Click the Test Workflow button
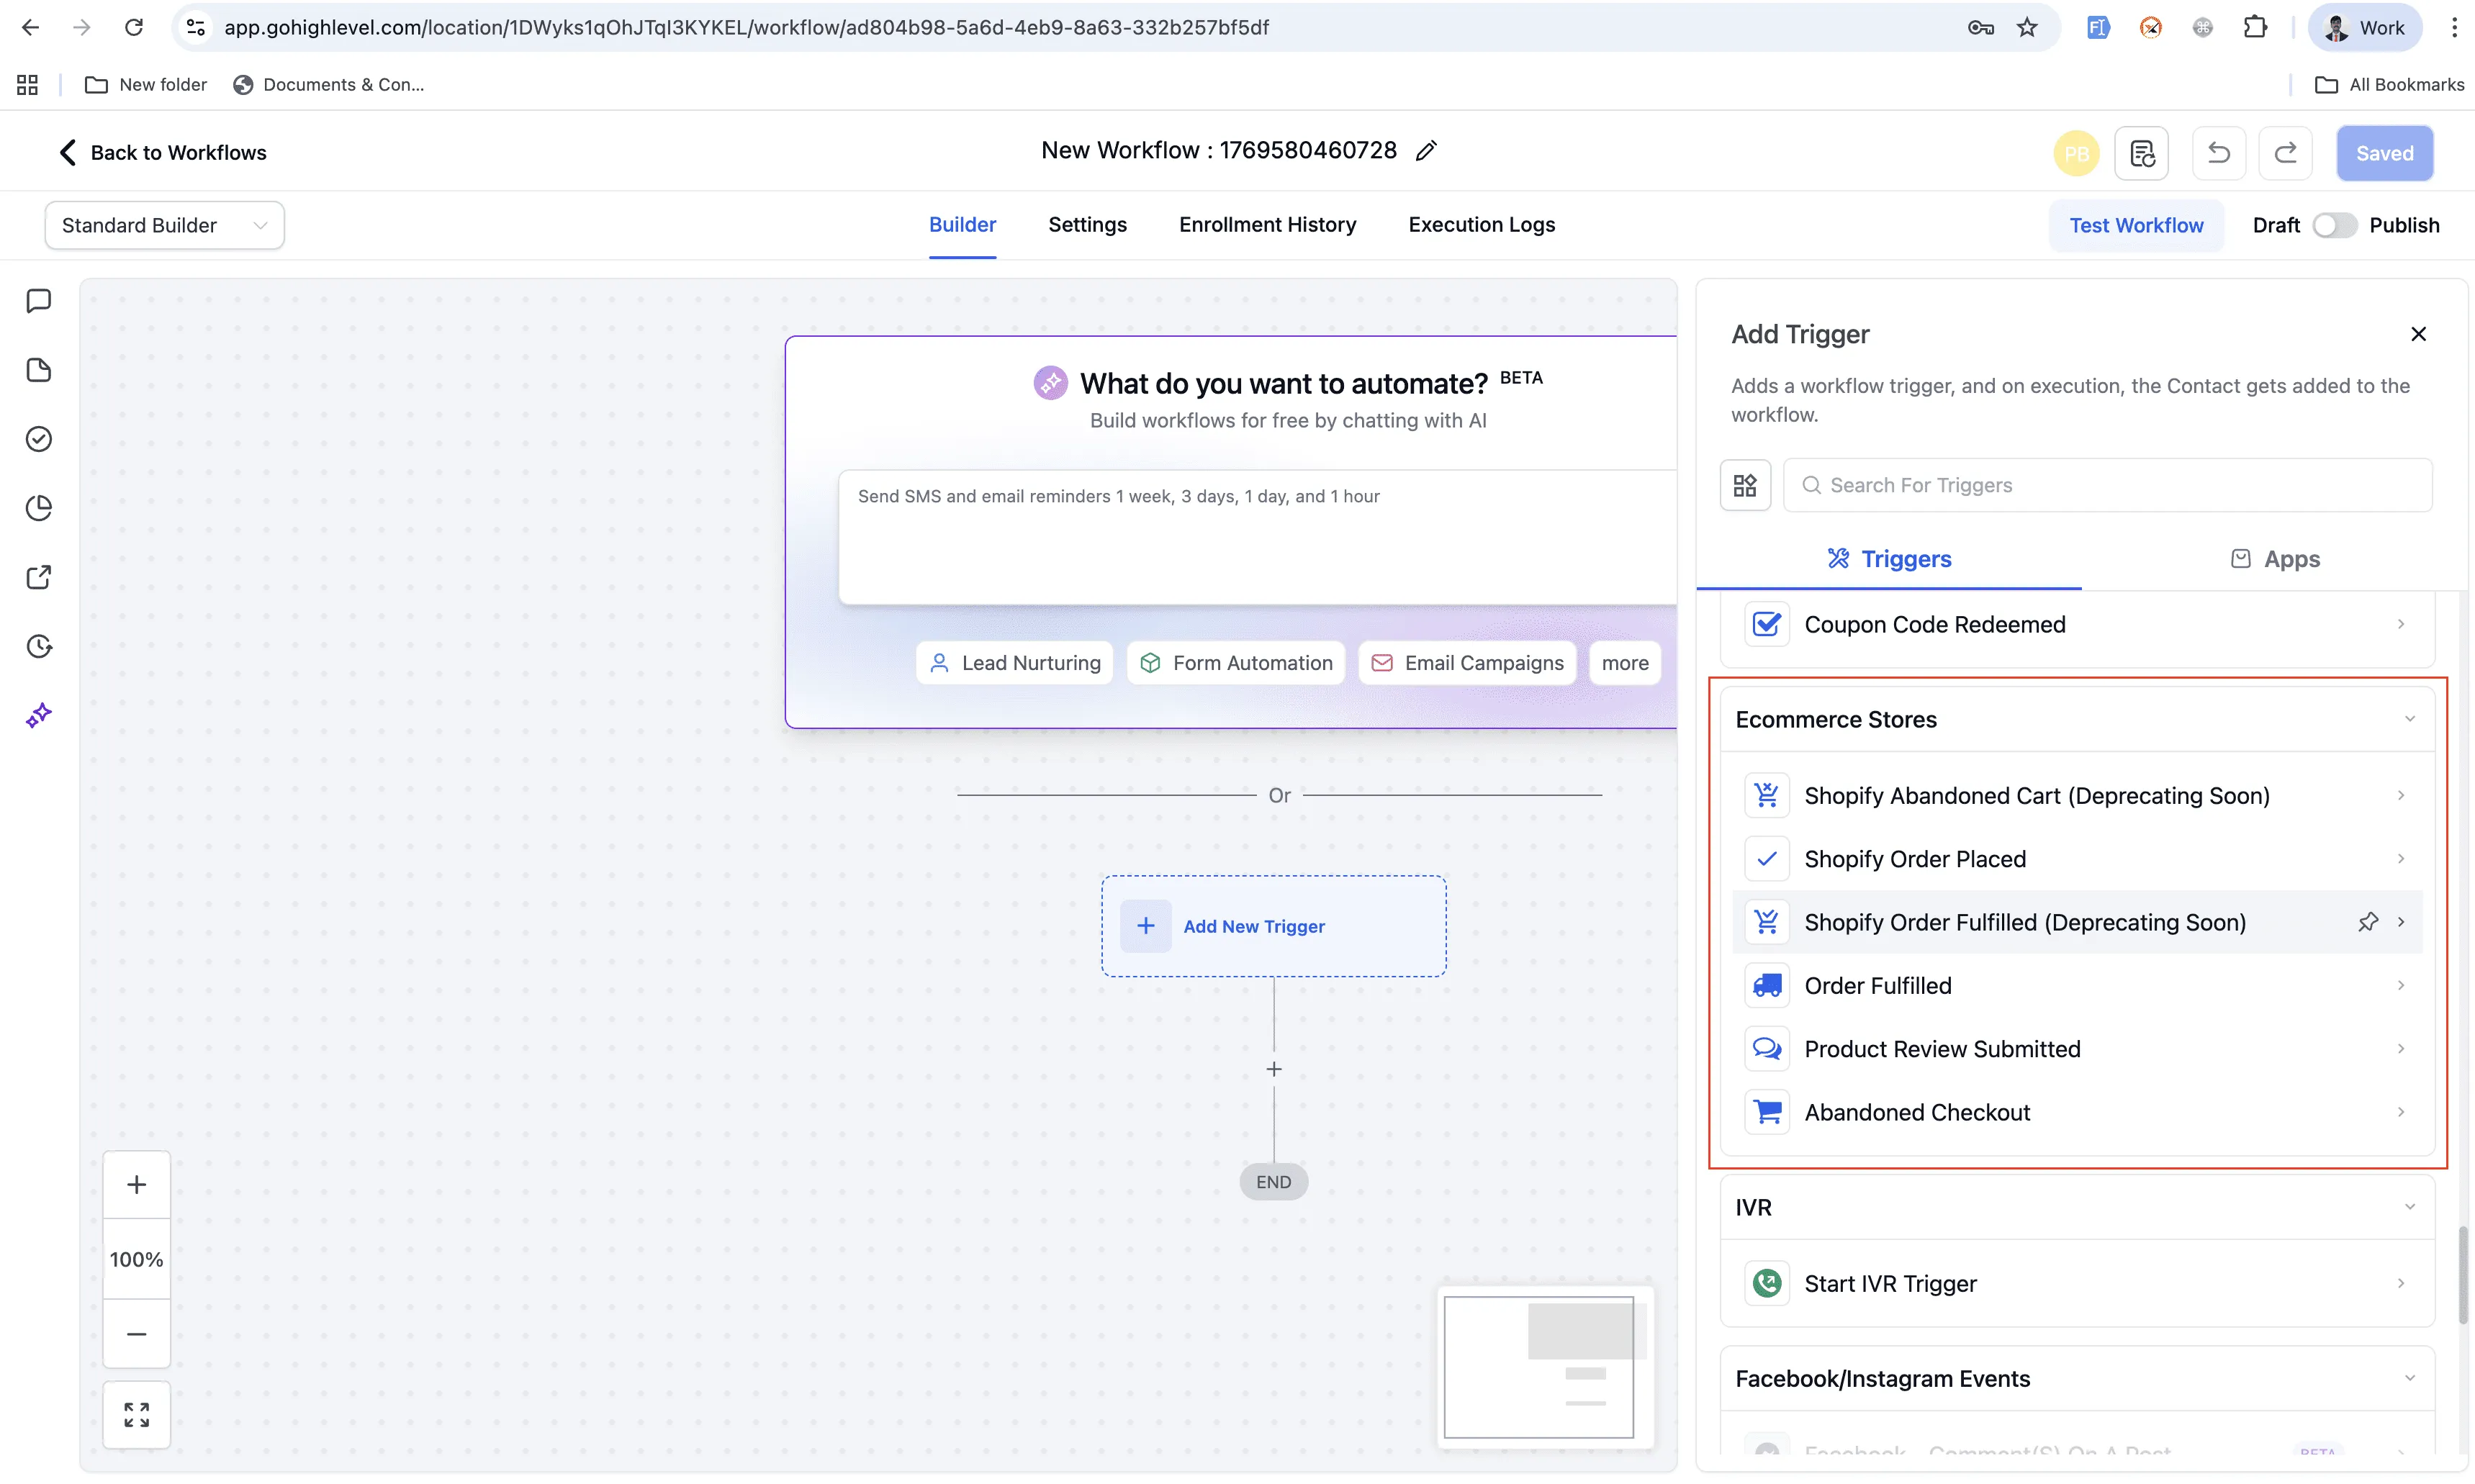2475x1484 pixels. coord(2135,225)
